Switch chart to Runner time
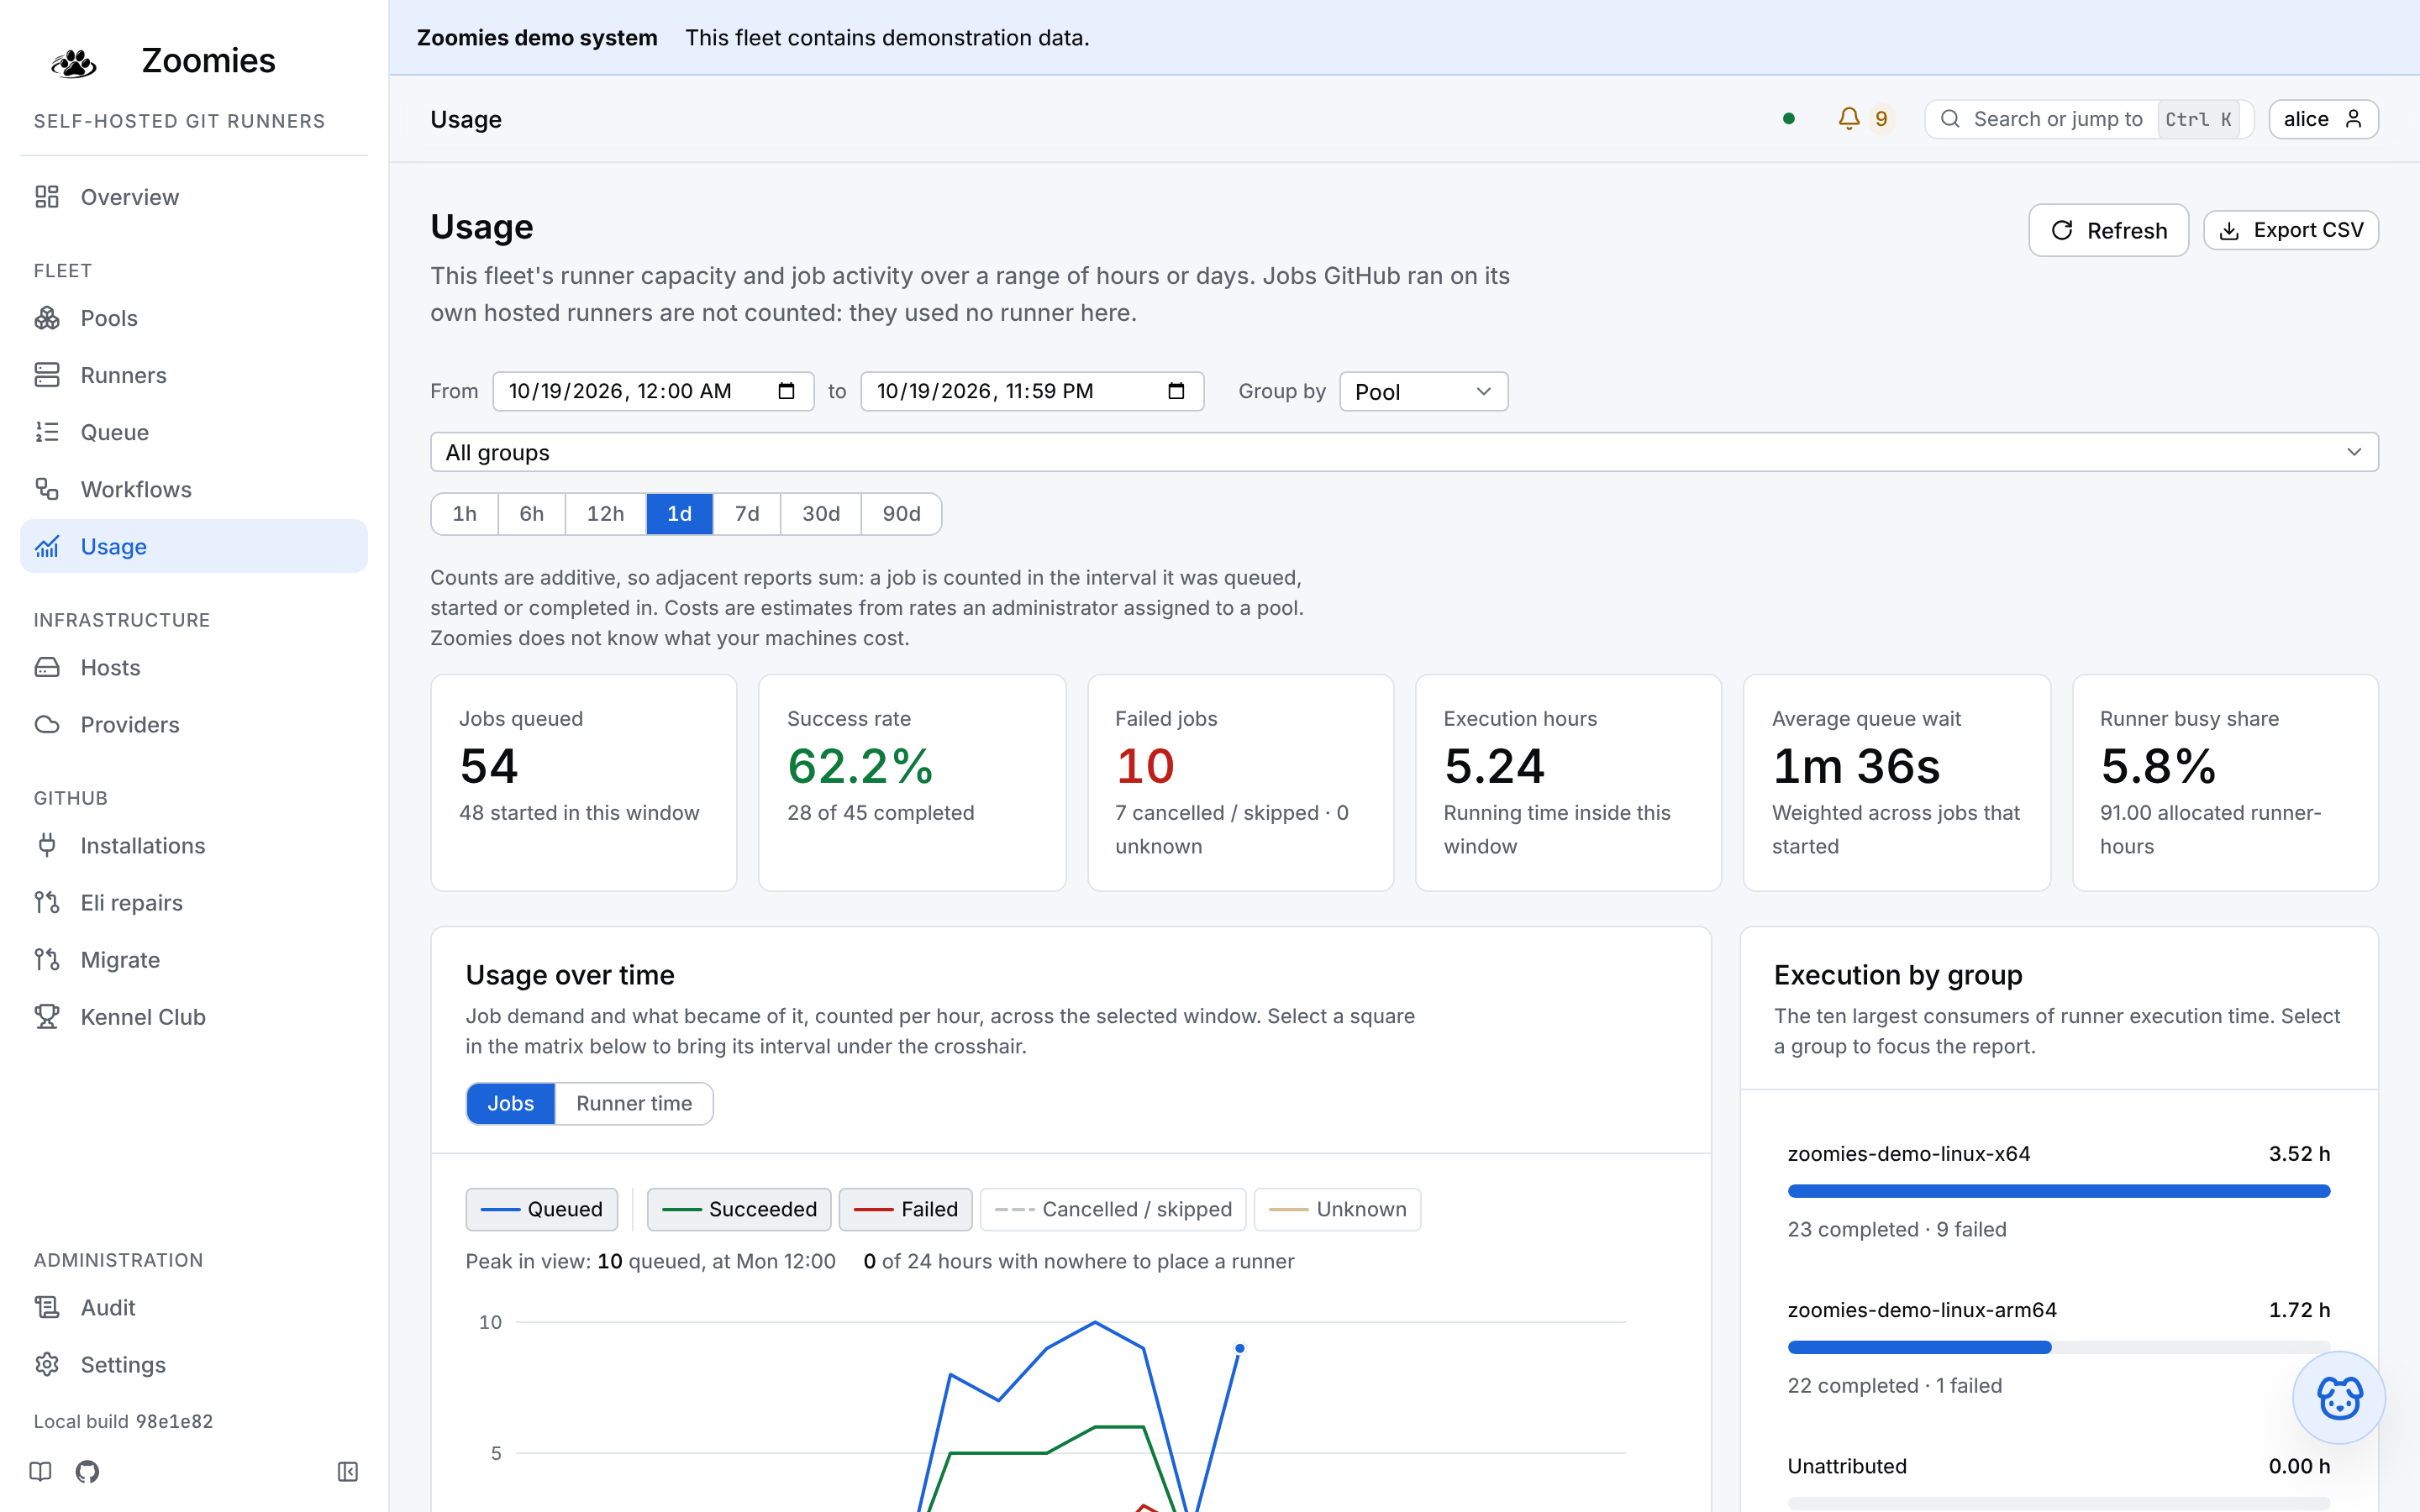Screen dimensions: 2420x1512 tap(634, 1103)
